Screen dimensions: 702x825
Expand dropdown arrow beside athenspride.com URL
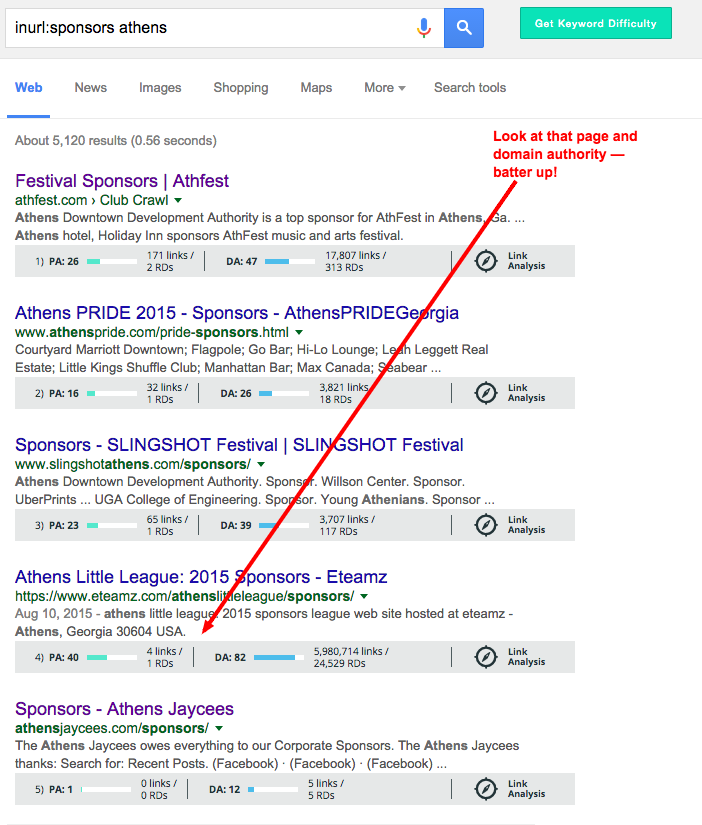point(299,333)
